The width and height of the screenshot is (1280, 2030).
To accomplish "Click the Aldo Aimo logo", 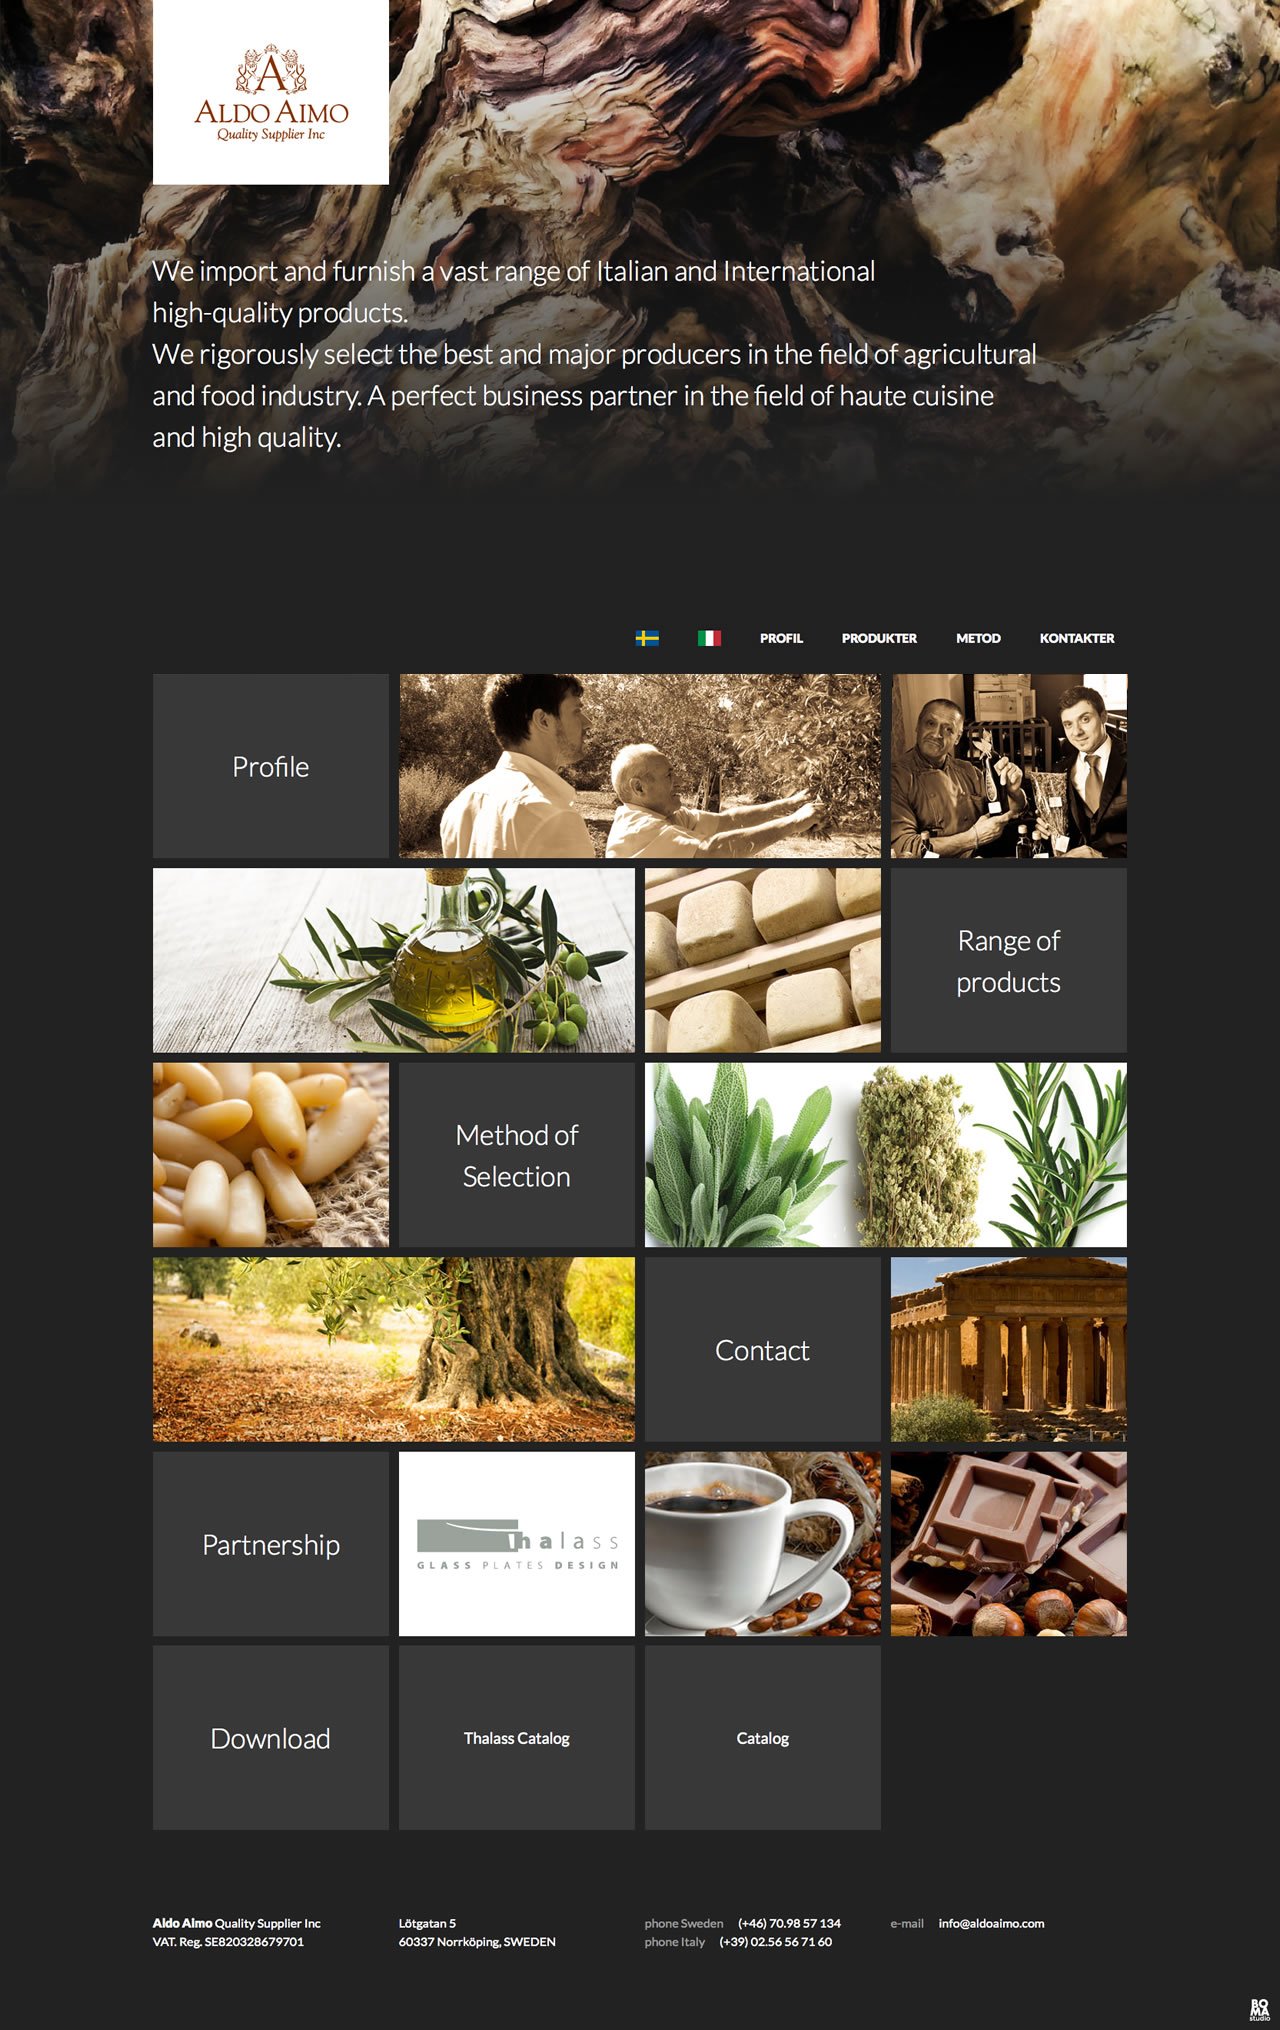I will coord(271,92).
